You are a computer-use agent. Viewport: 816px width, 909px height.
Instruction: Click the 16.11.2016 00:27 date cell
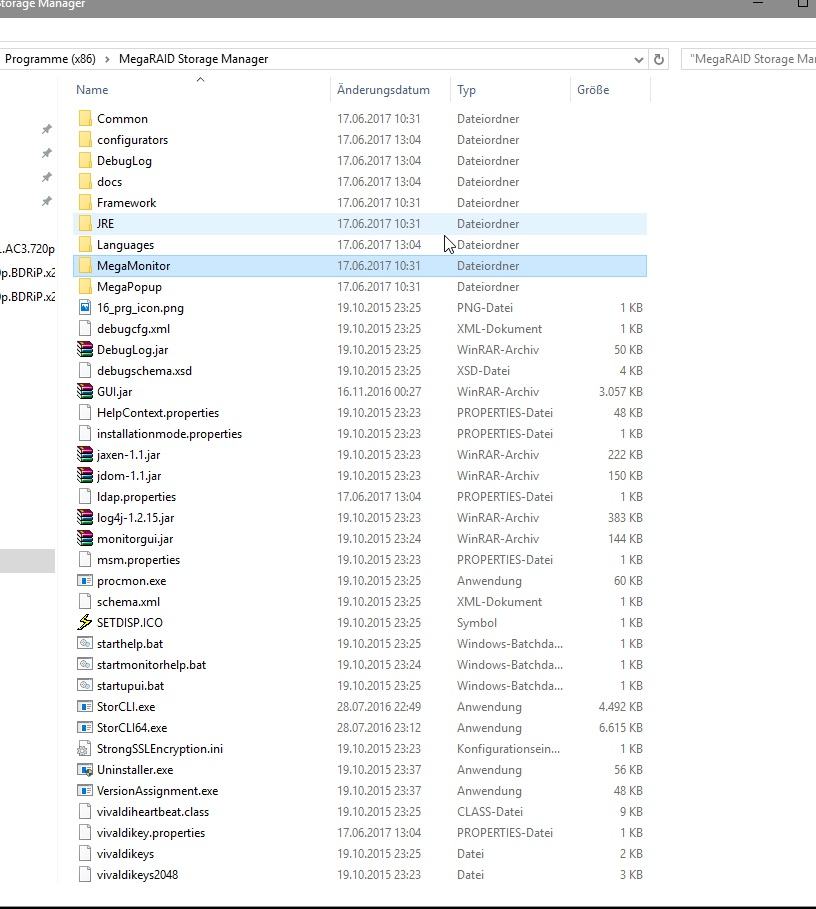click(x=379, y=392)
